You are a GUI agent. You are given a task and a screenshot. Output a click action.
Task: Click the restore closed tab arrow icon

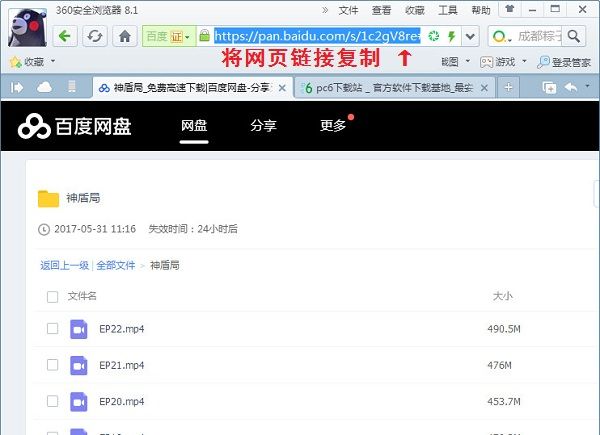click(571, 88)
